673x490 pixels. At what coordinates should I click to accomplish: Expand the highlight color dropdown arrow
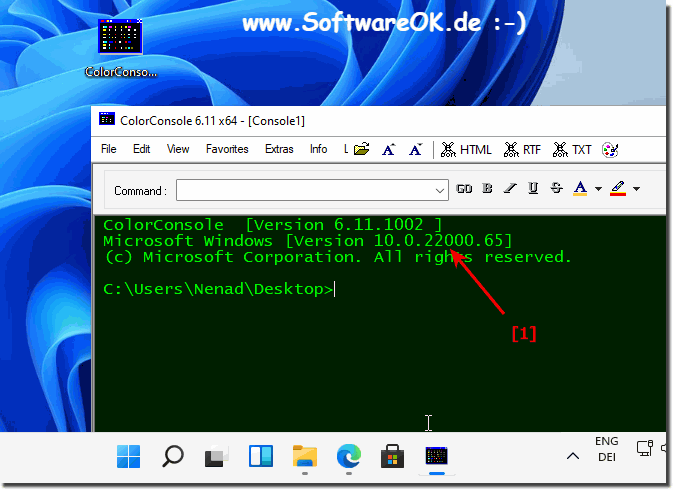pyautogui.click(x=637, y=189)
